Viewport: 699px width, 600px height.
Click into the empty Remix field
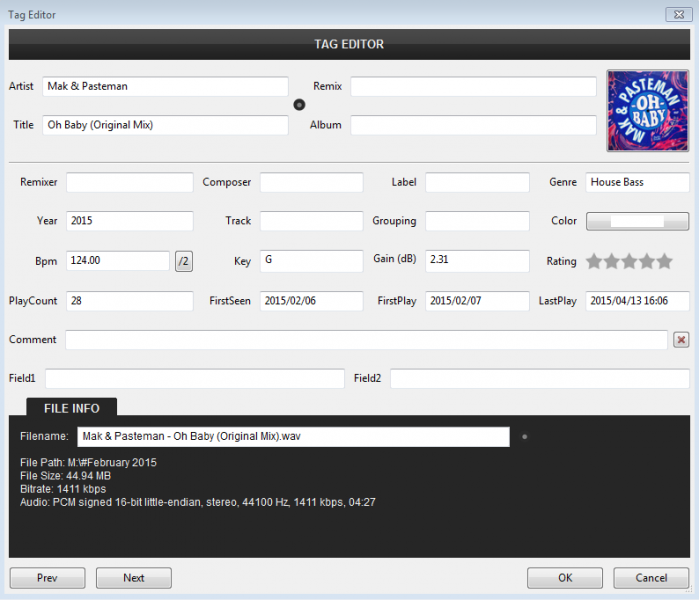(x=473, y=86)
